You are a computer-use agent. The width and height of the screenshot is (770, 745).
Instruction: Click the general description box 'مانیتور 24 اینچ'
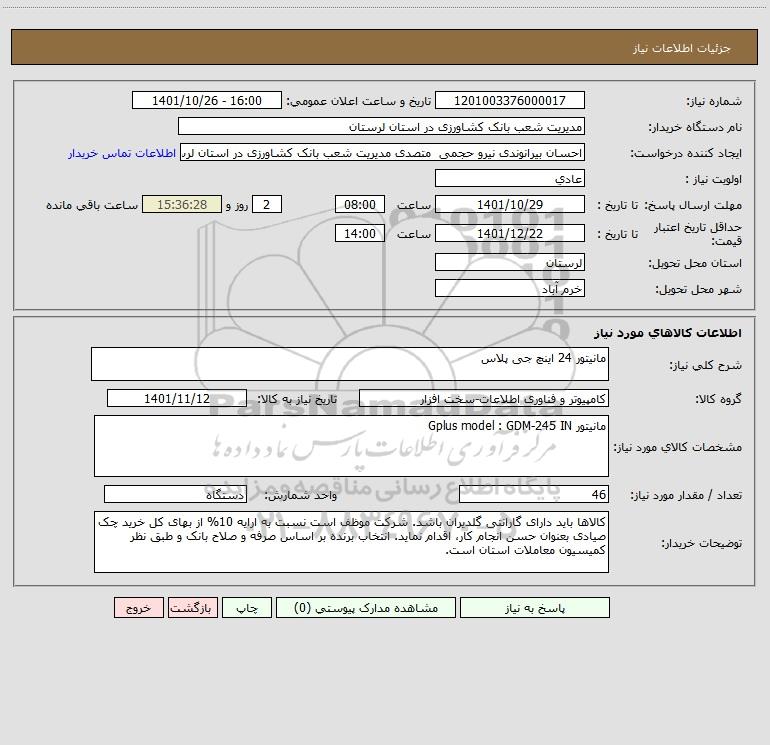pyautogui.click(x=350, y=364)
